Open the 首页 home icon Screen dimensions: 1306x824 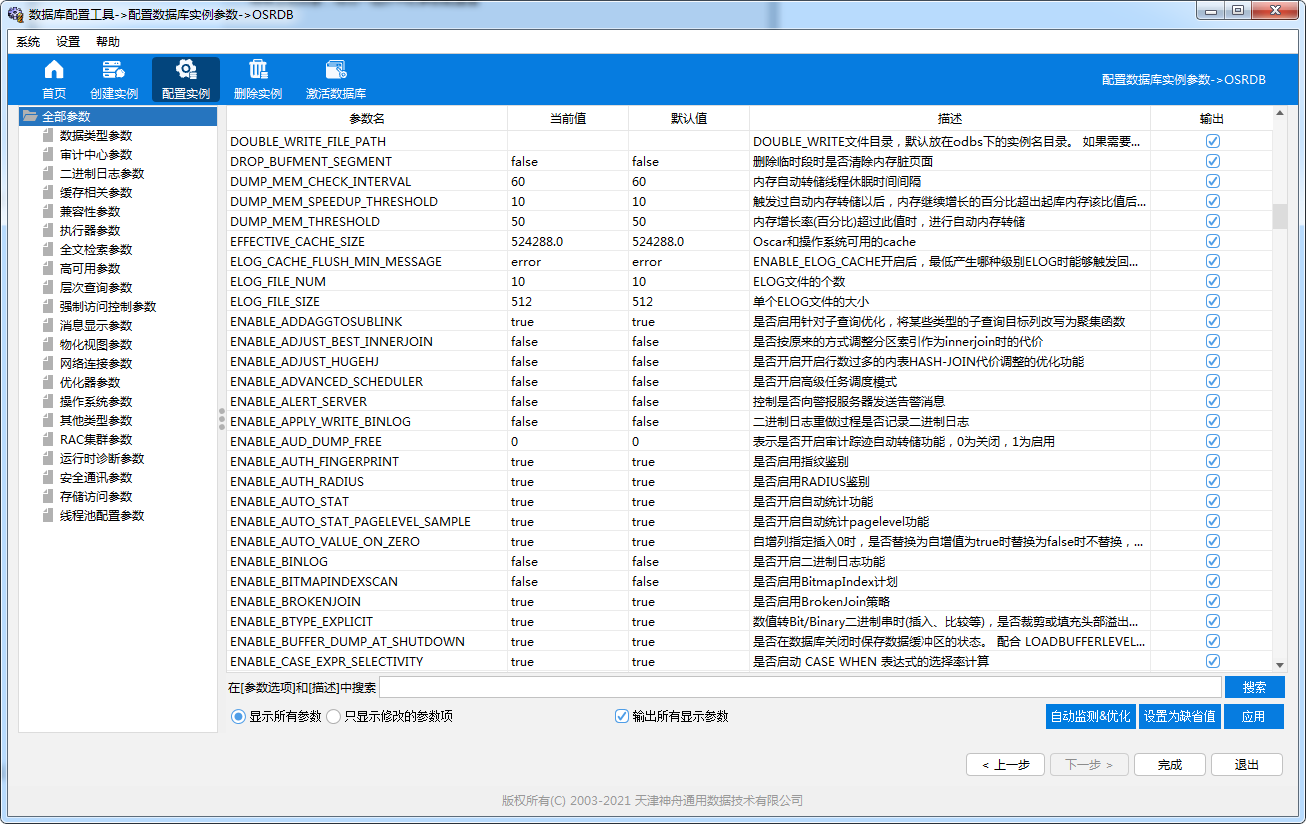pyautogui.click(x=53, y=78)
